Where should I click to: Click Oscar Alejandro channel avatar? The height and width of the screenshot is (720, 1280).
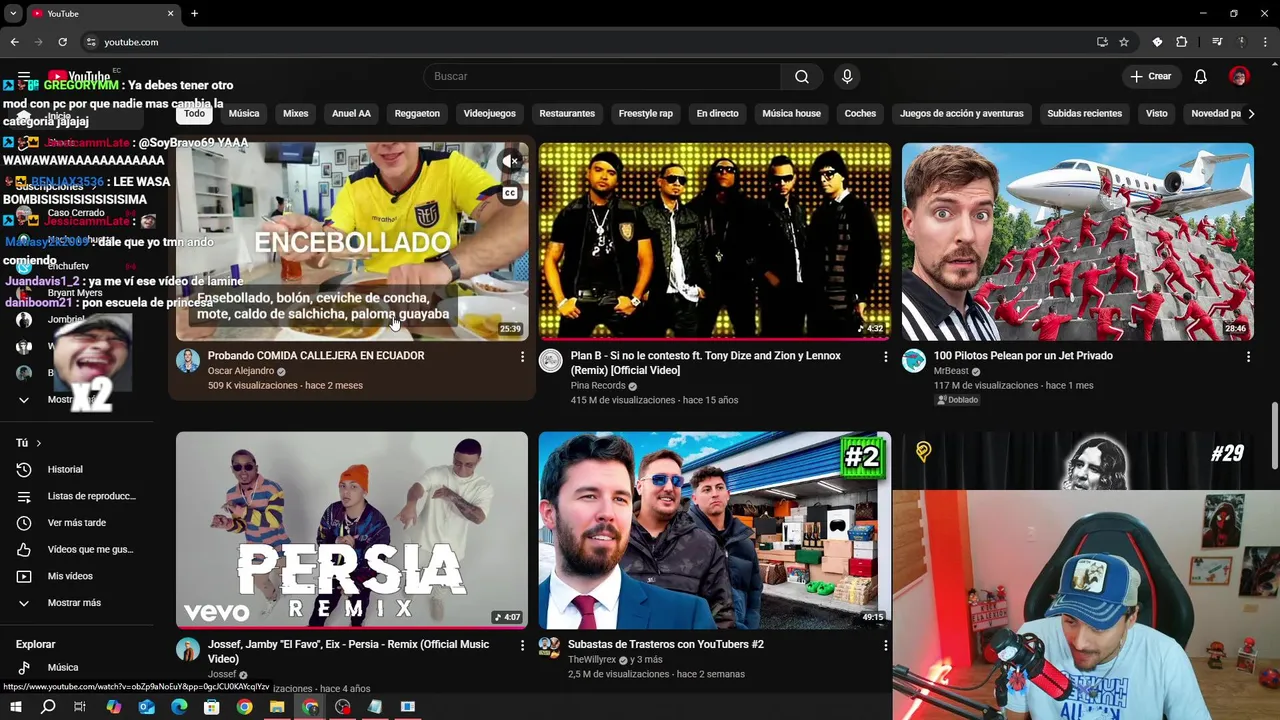188,361
